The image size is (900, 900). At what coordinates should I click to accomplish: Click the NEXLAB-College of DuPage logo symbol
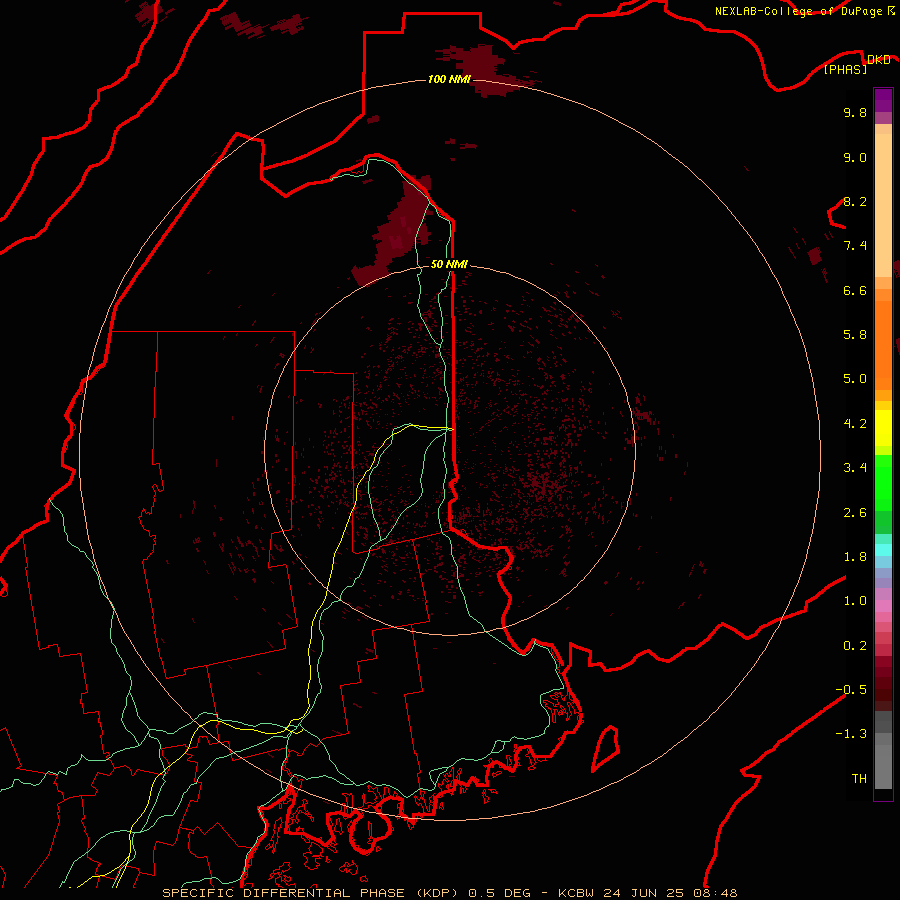tap(891, 10)
